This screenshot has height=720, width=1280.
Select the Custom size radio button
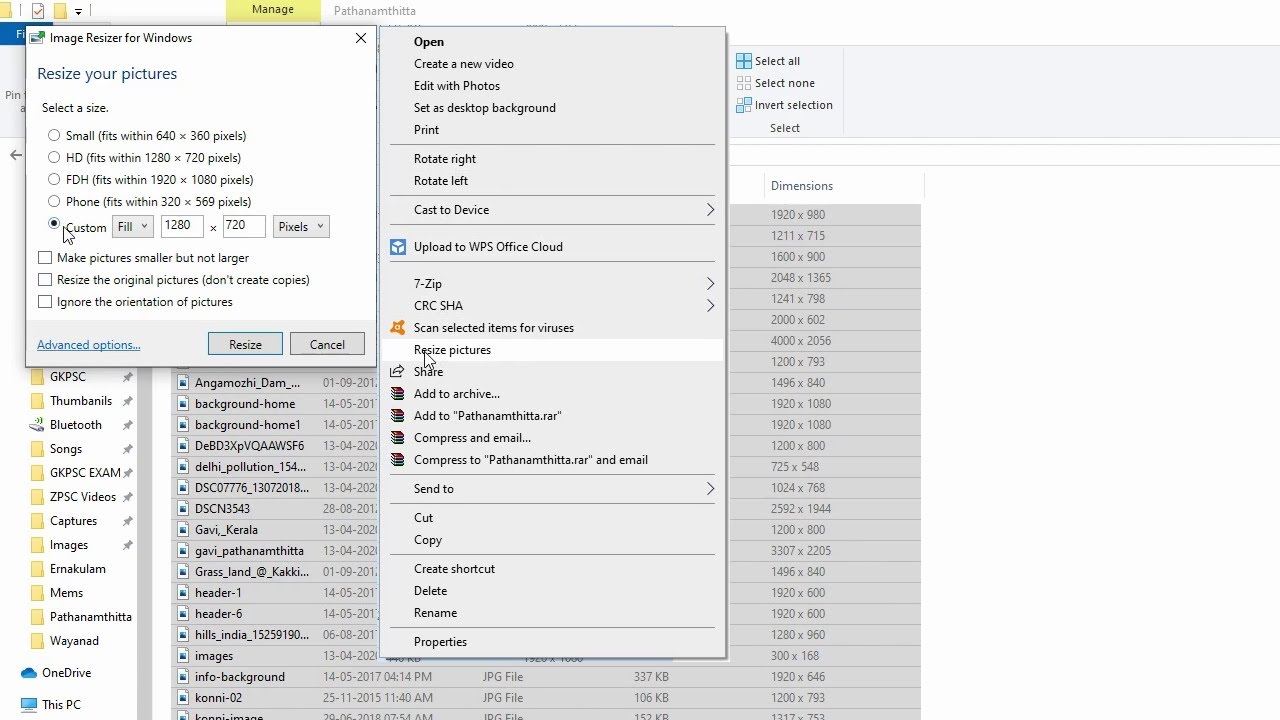click(54, 224)
